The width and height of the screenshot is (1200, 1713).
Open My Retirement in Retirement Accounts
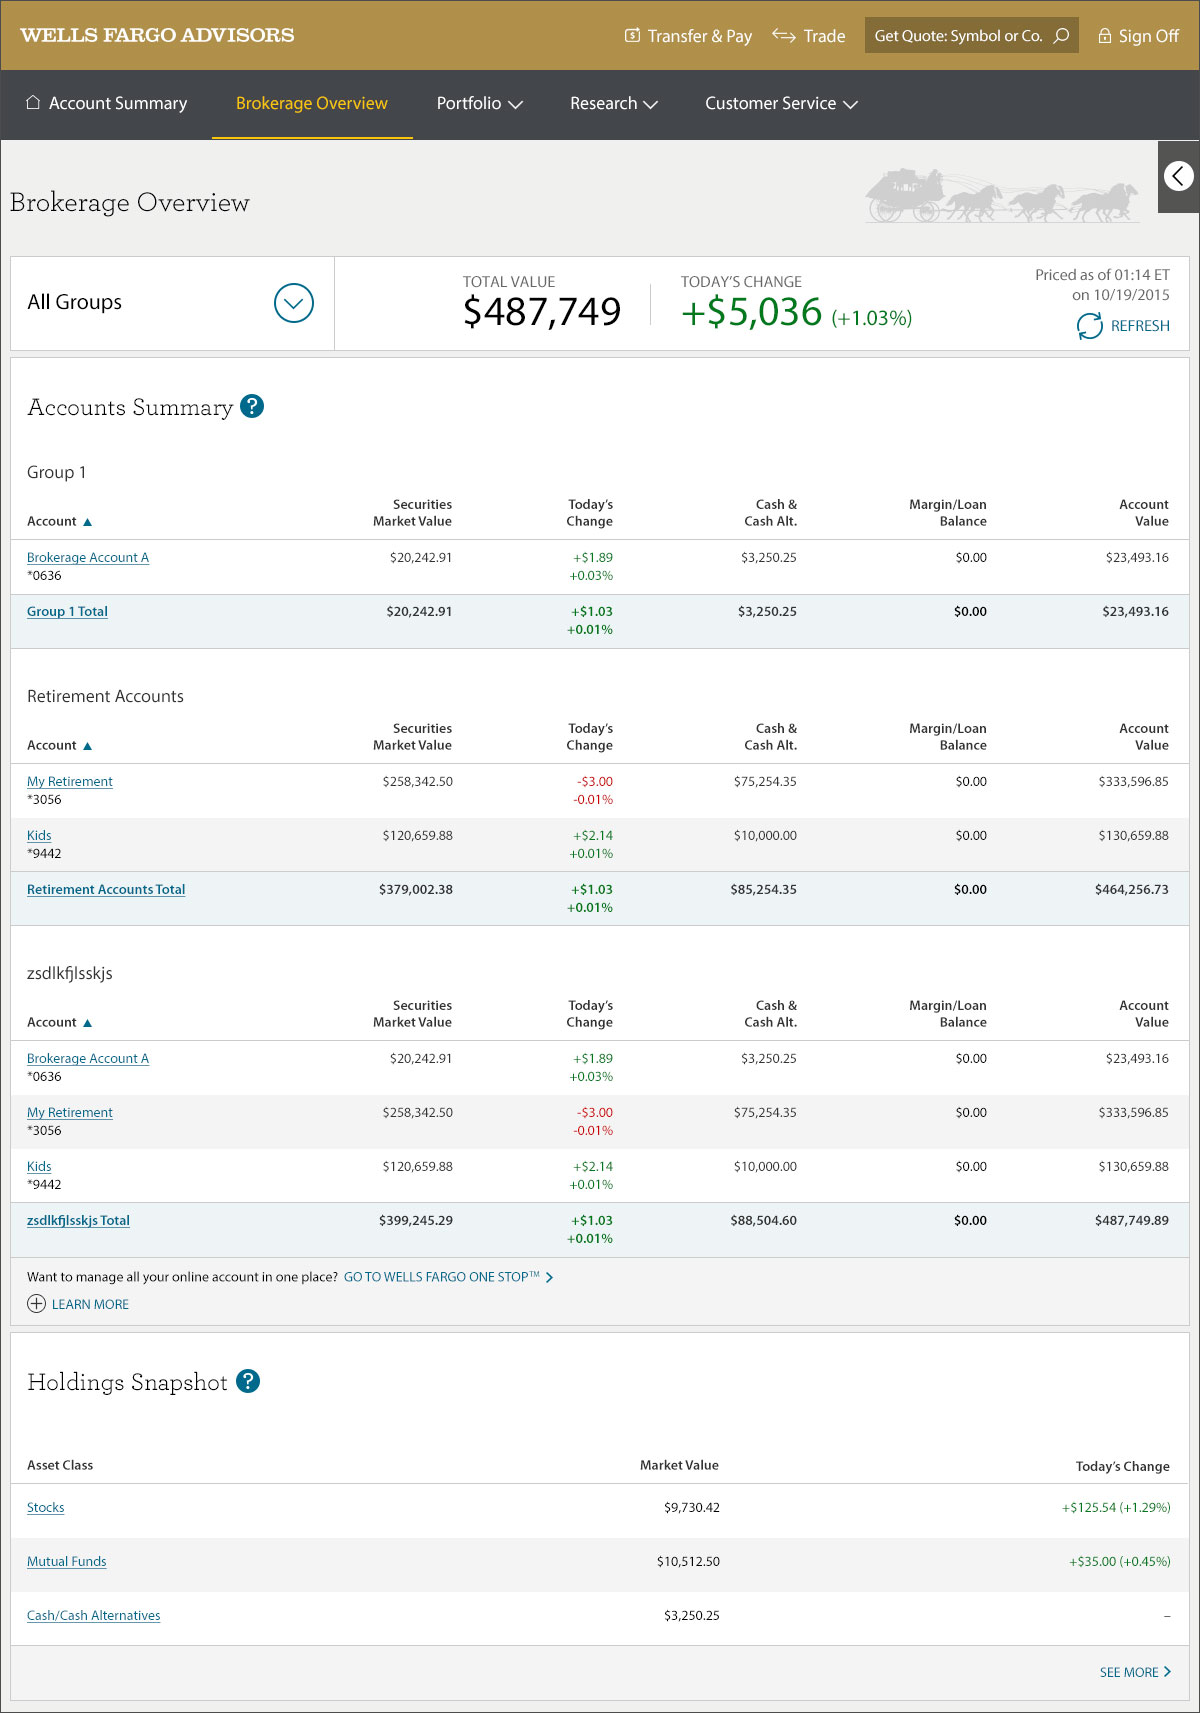coord(70,782)
